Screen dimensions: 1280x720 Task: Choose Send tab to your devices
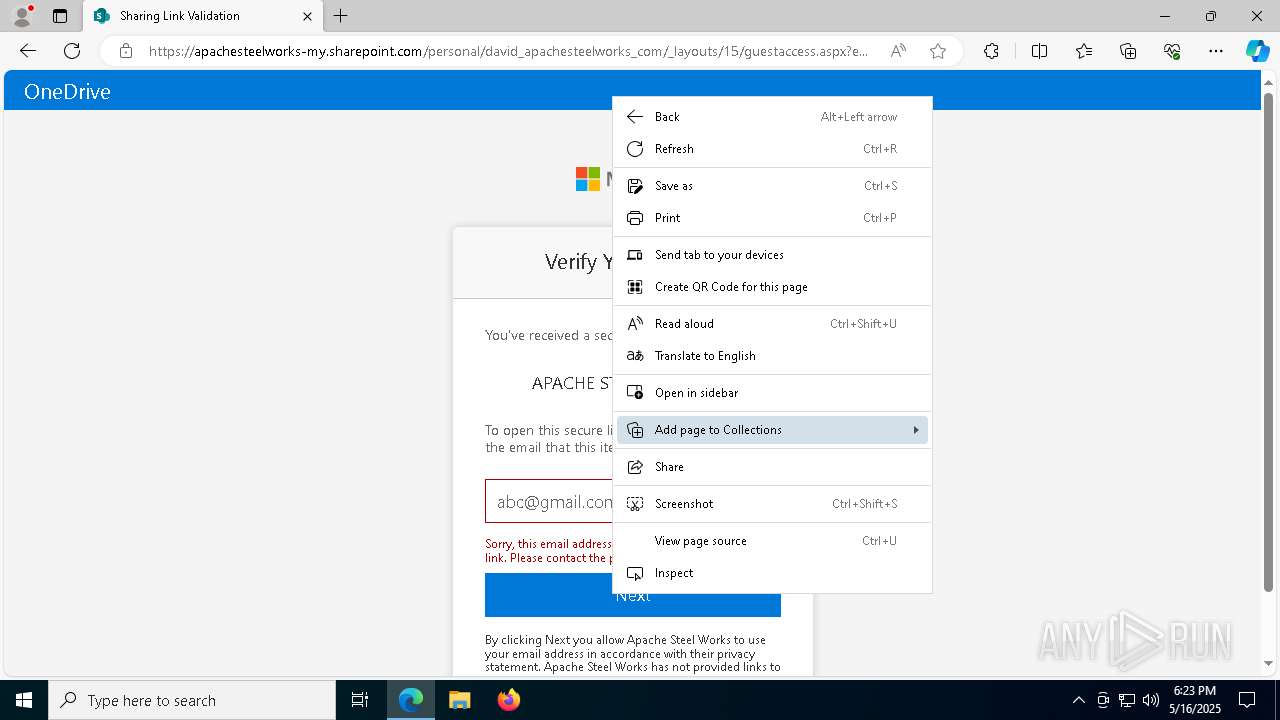pyautogui.click(x=772, y=255)
